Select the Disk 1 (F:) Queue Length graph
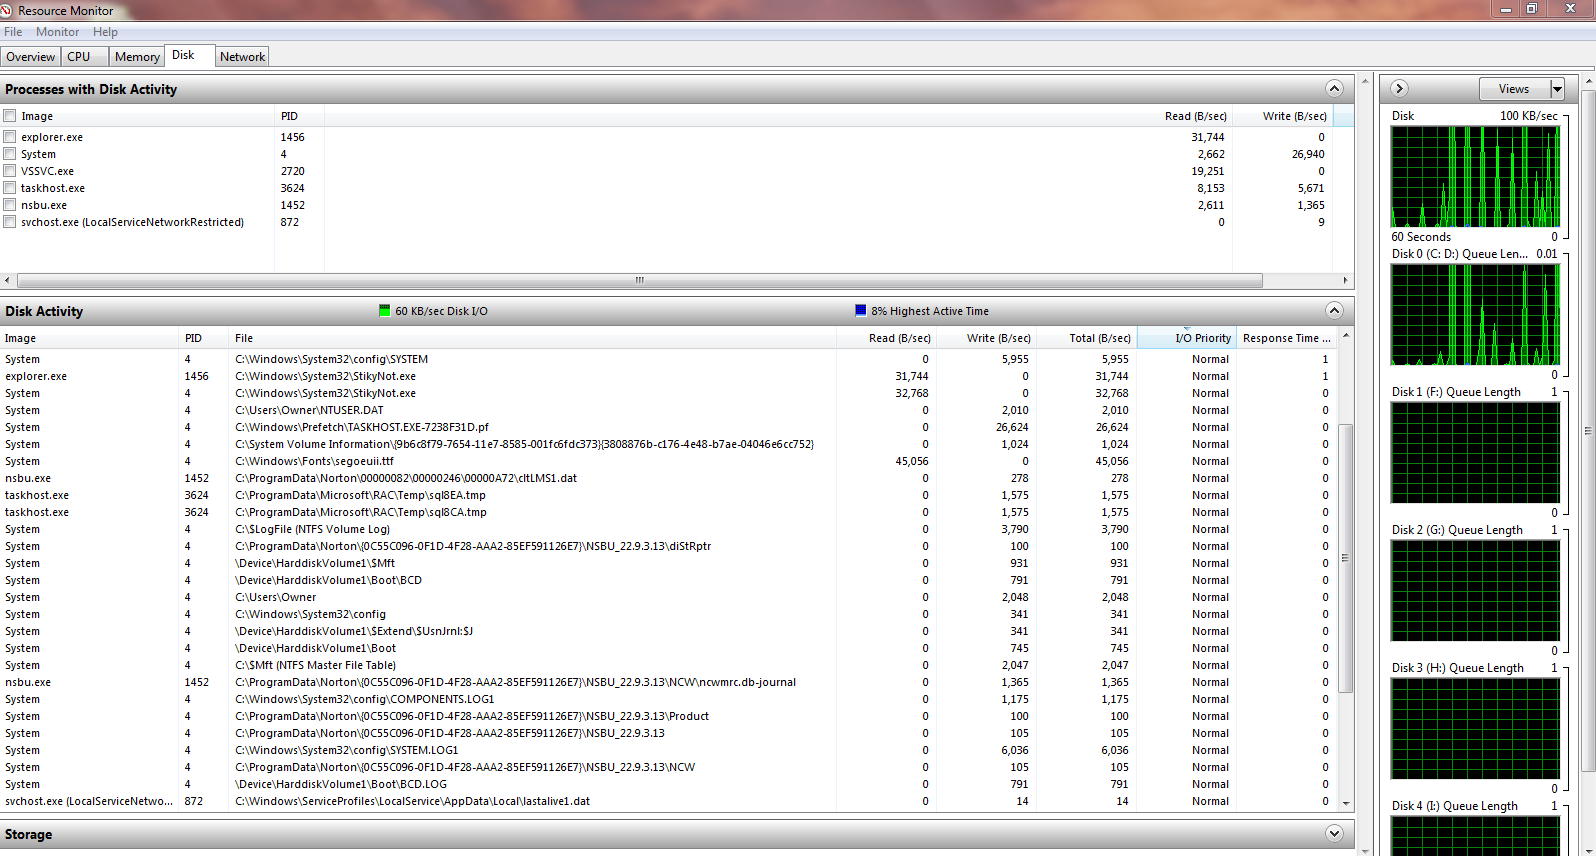The width and height of the screenshot is (1596, 856). (x=1475, y=453)
